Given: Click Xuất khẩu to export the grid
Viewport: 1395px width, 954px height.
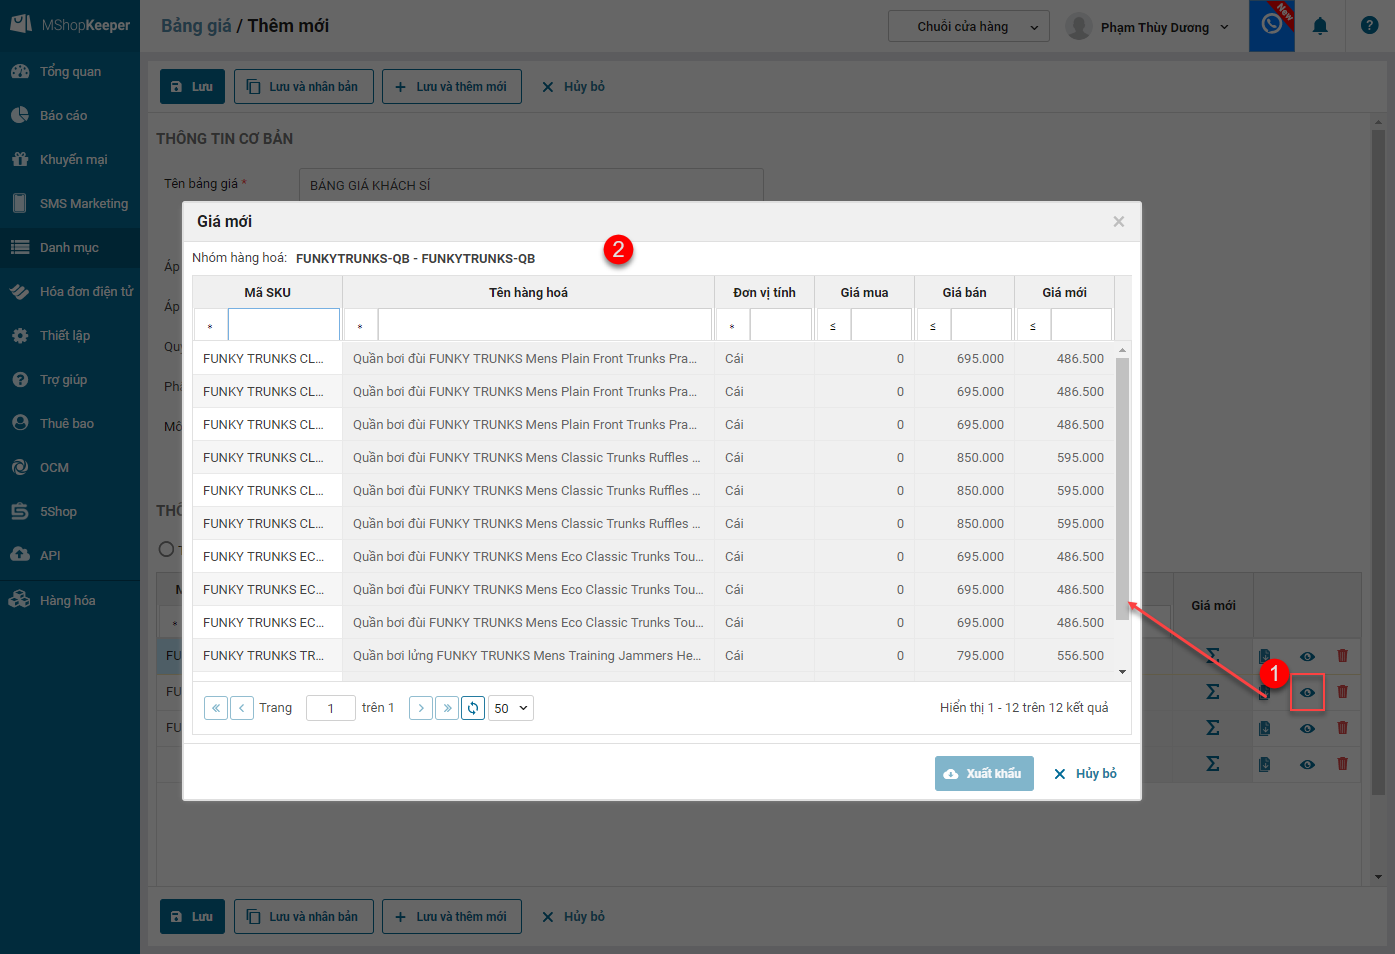Looking at the screenshot, I should 984,773.
